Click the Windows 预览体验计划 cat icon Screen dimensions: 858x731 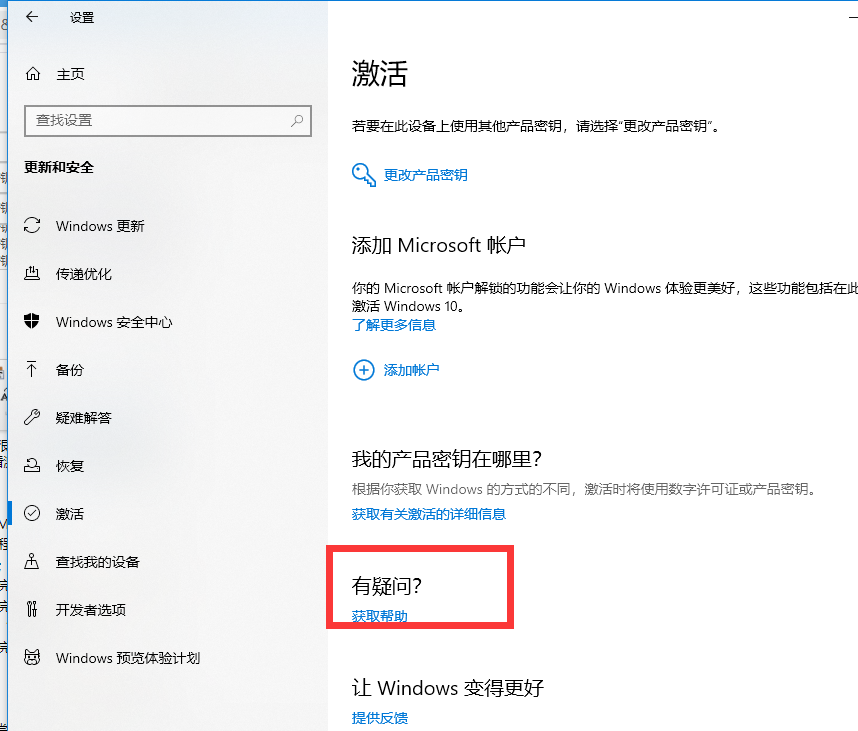[32, 657]
